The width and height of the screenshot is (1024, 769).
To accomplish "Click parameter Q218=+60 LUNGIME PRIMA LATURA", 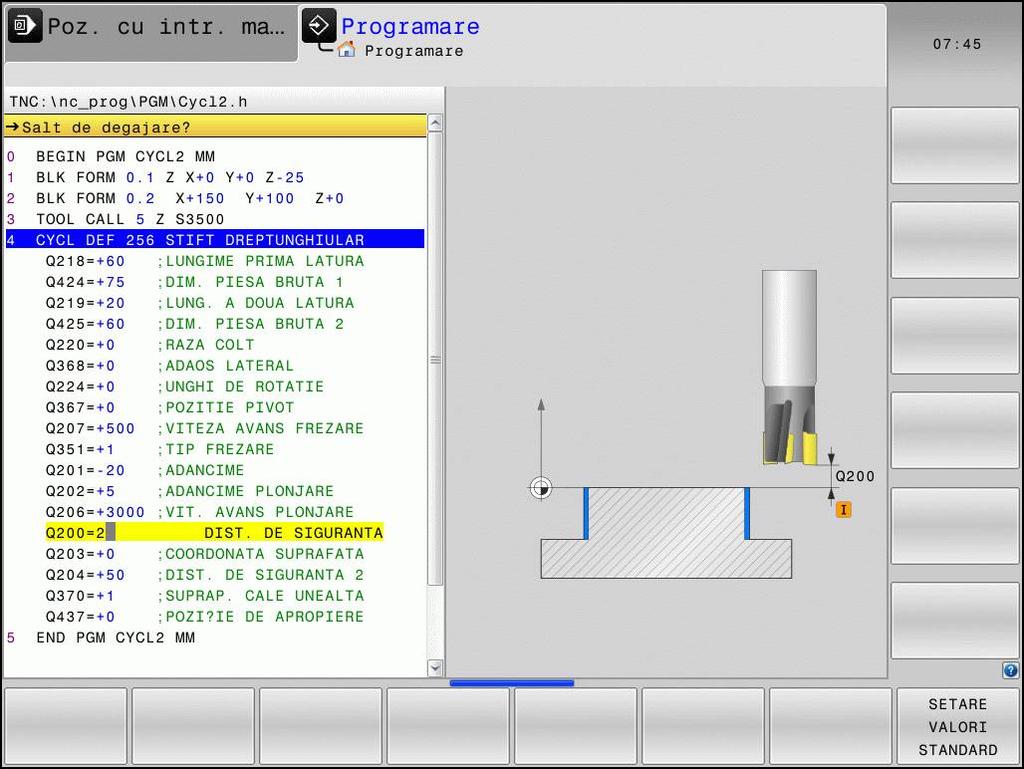I will pyautogui.click(x=204, y=261).
